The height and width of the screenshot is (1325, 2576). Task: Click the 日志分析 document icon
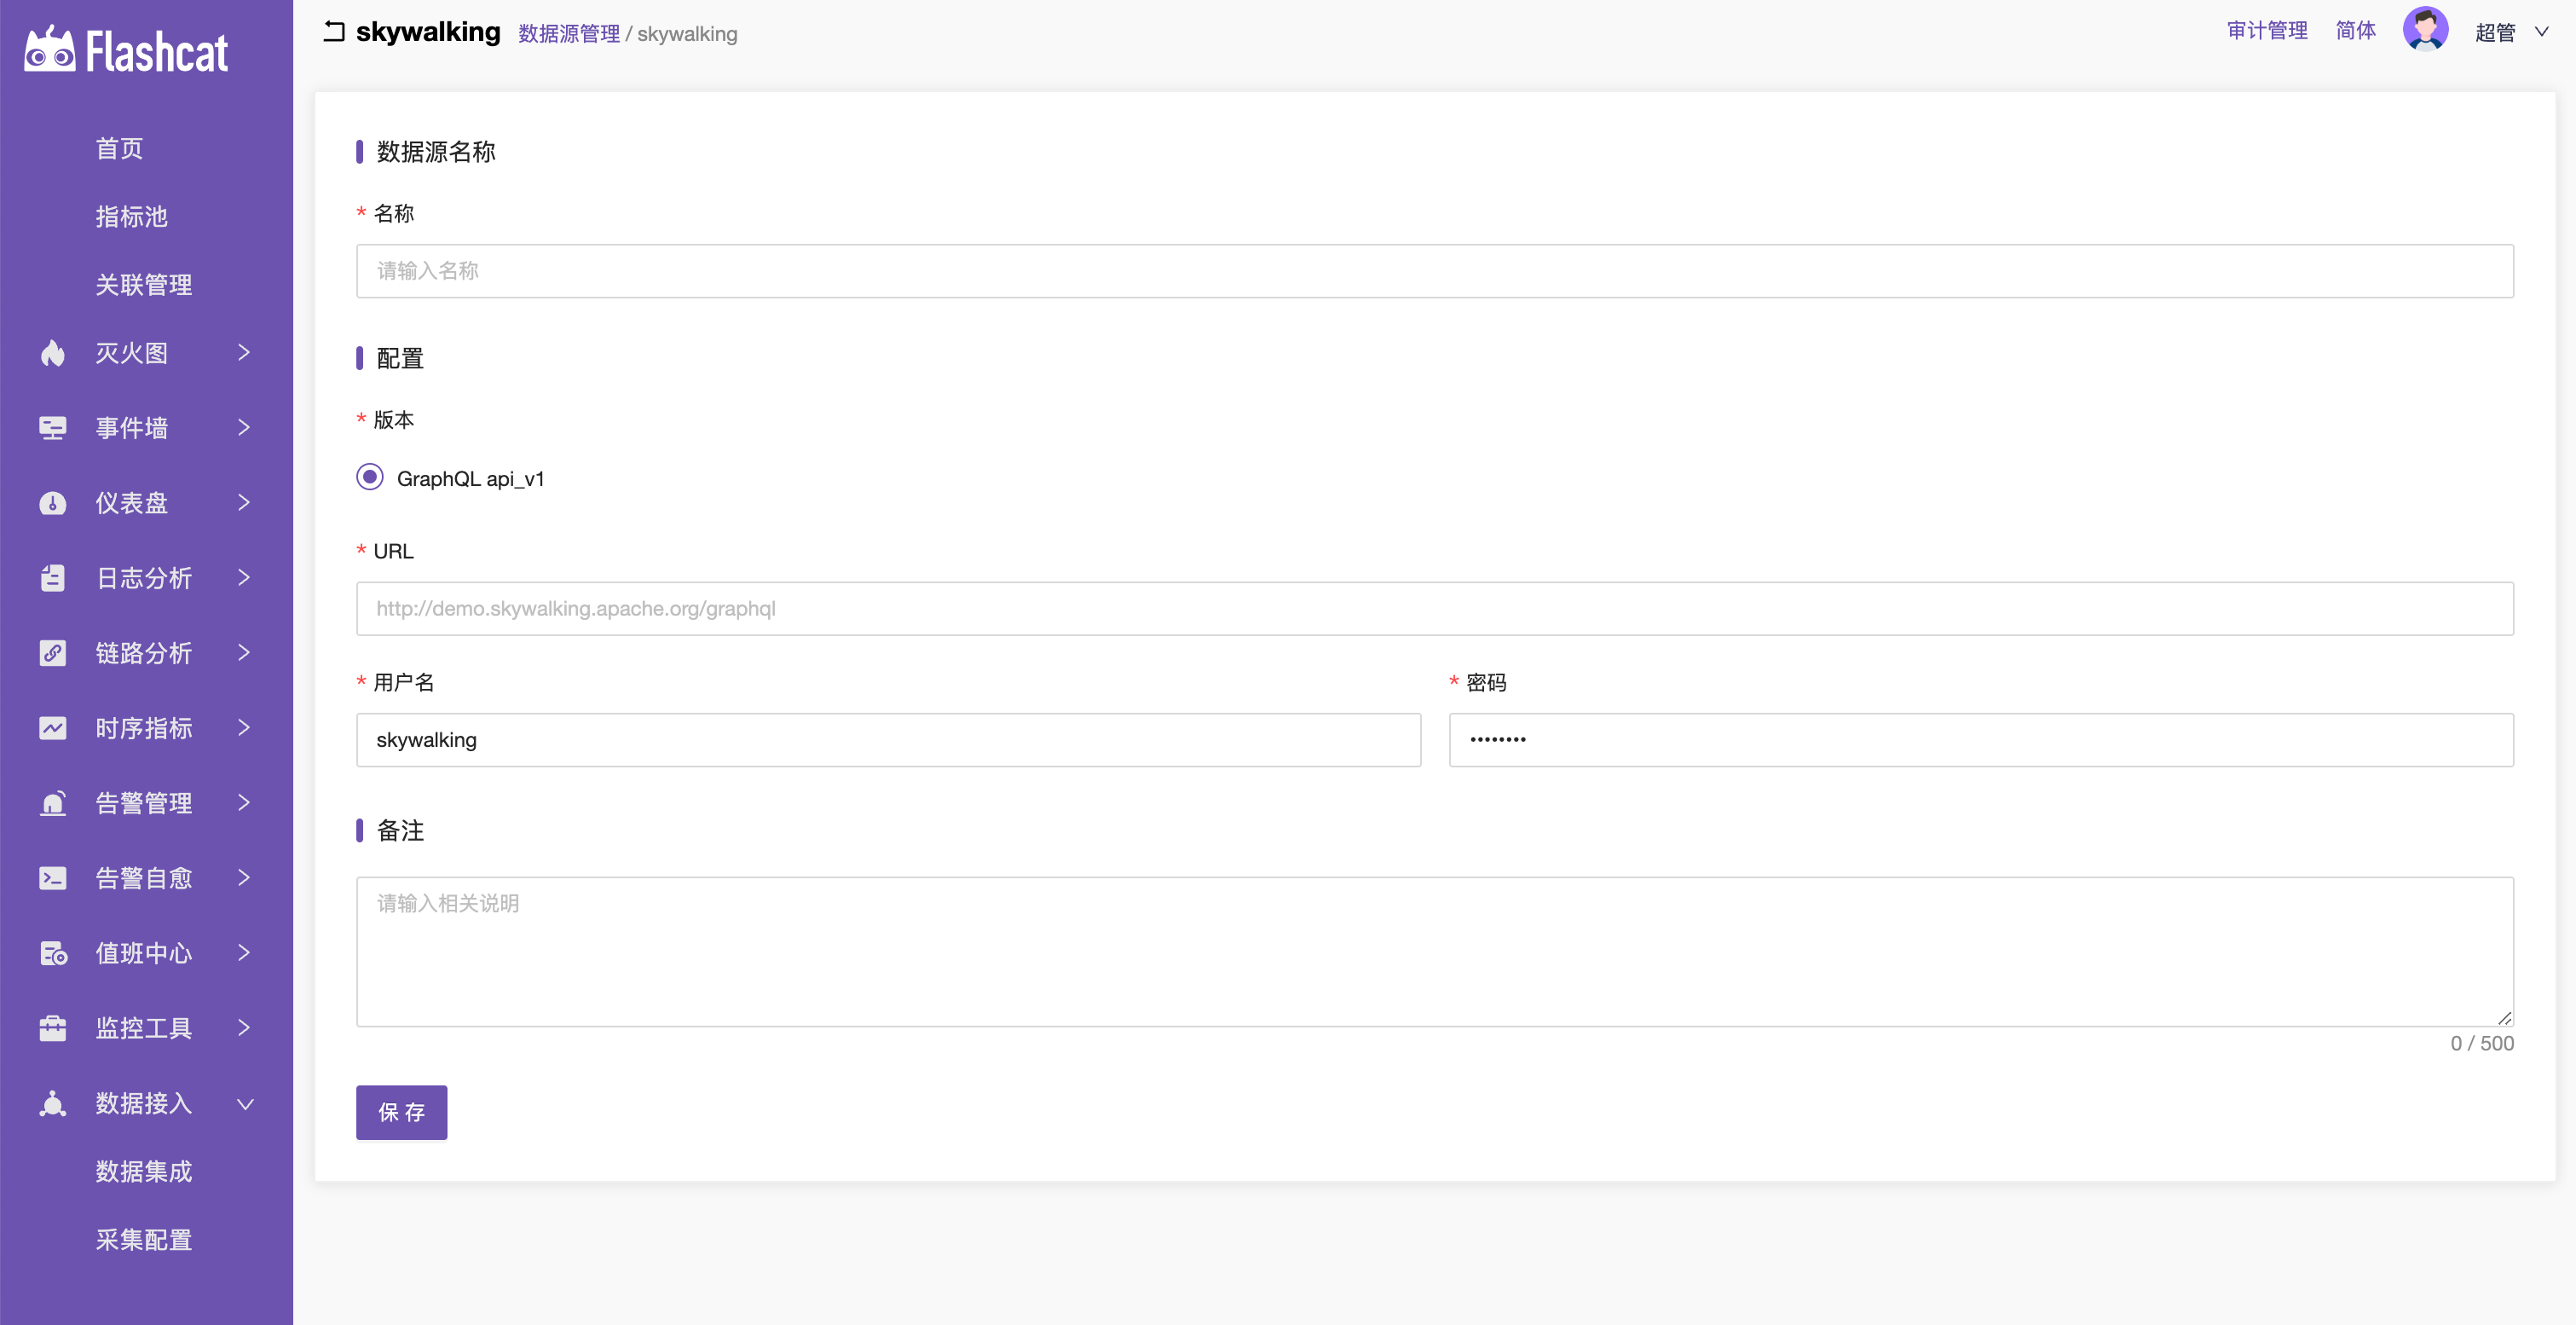pos(53,578)
